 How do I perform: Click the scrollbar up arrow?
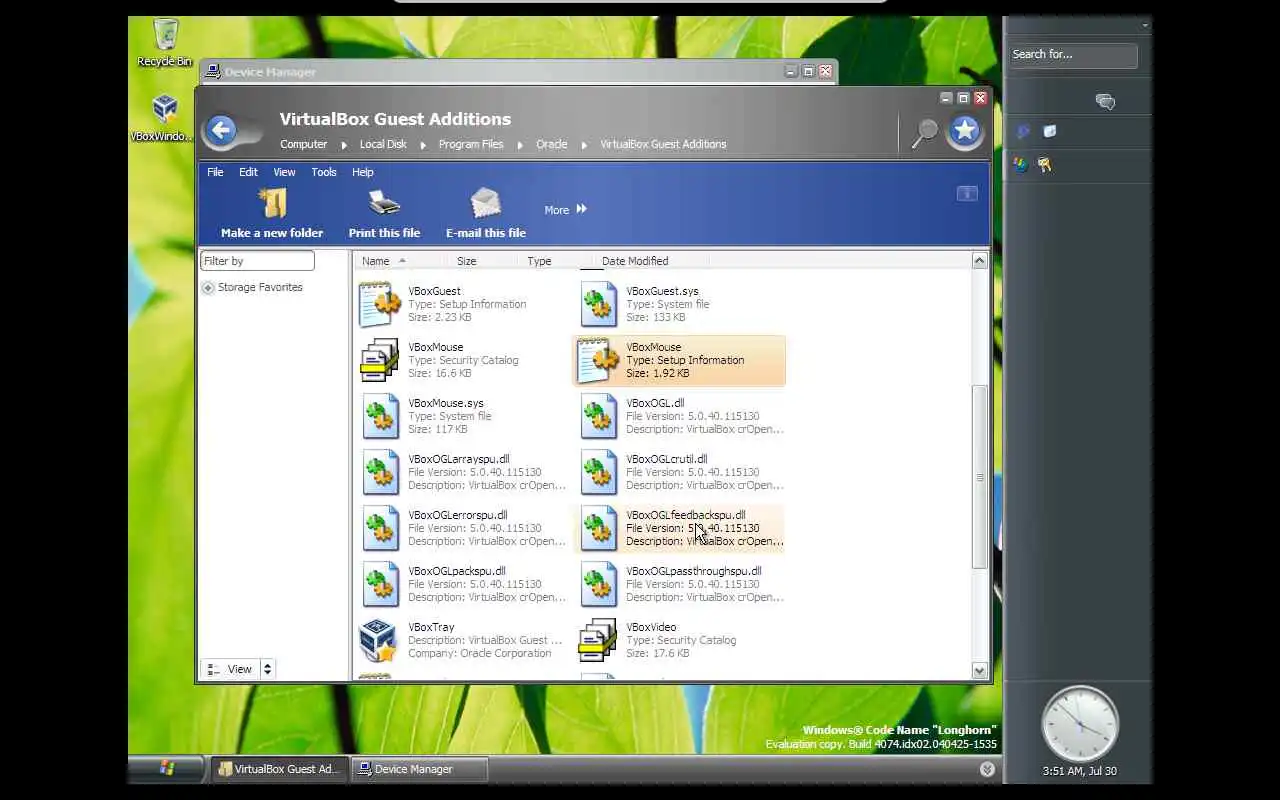coord(979,260)
